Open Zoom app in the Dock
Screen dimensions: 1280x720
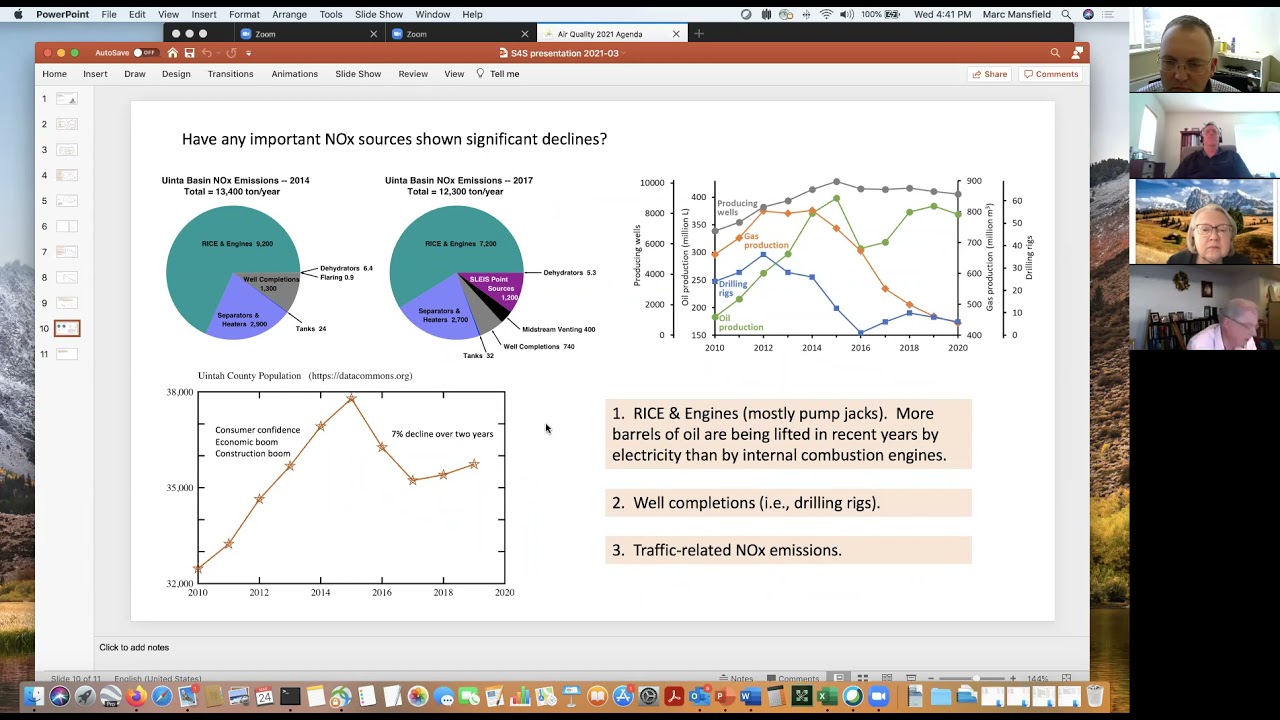(879, 696)
